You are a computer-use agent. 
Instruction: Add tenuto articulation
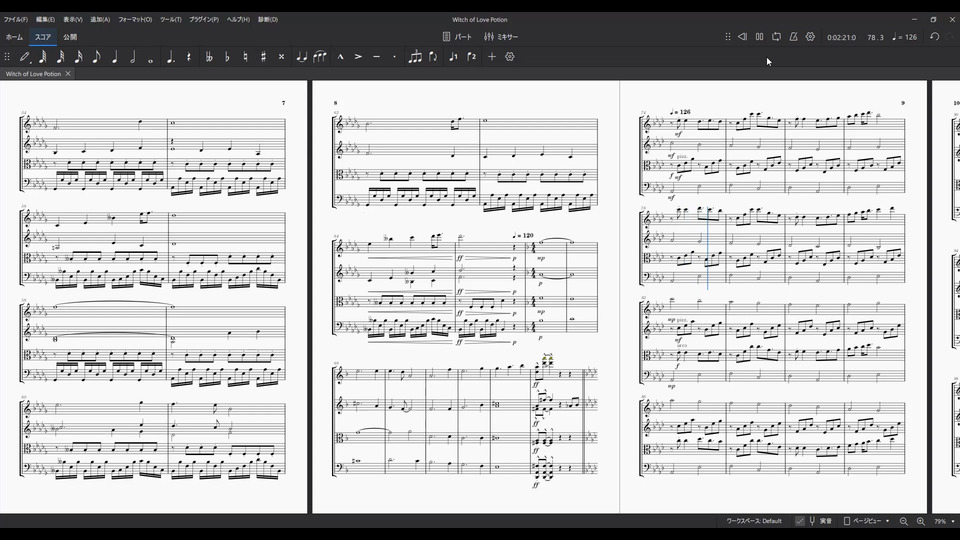click(x=377, y=57)
